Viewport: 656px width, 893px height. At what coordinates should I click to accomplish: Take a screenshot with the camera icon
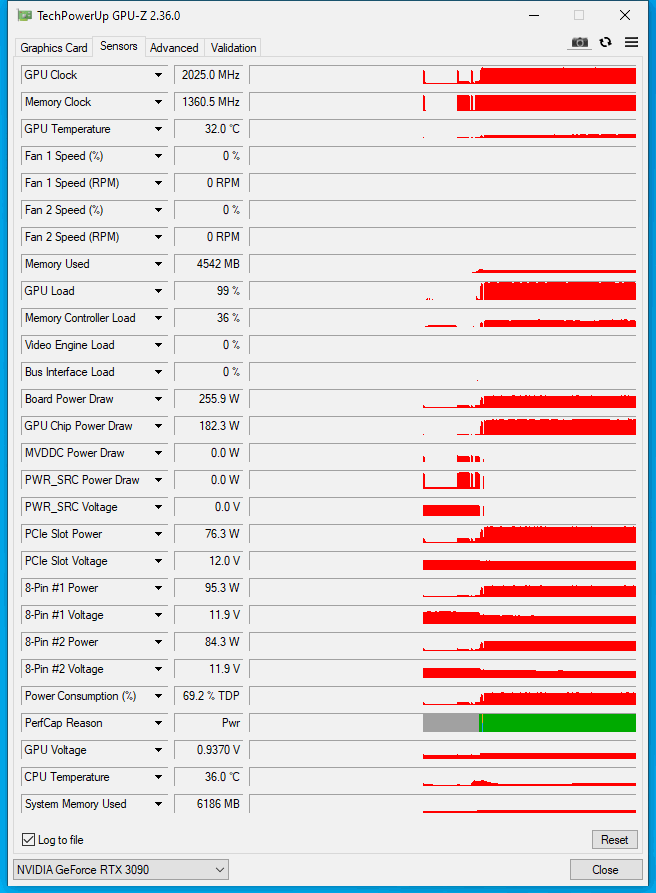click(x=580, y=43)
